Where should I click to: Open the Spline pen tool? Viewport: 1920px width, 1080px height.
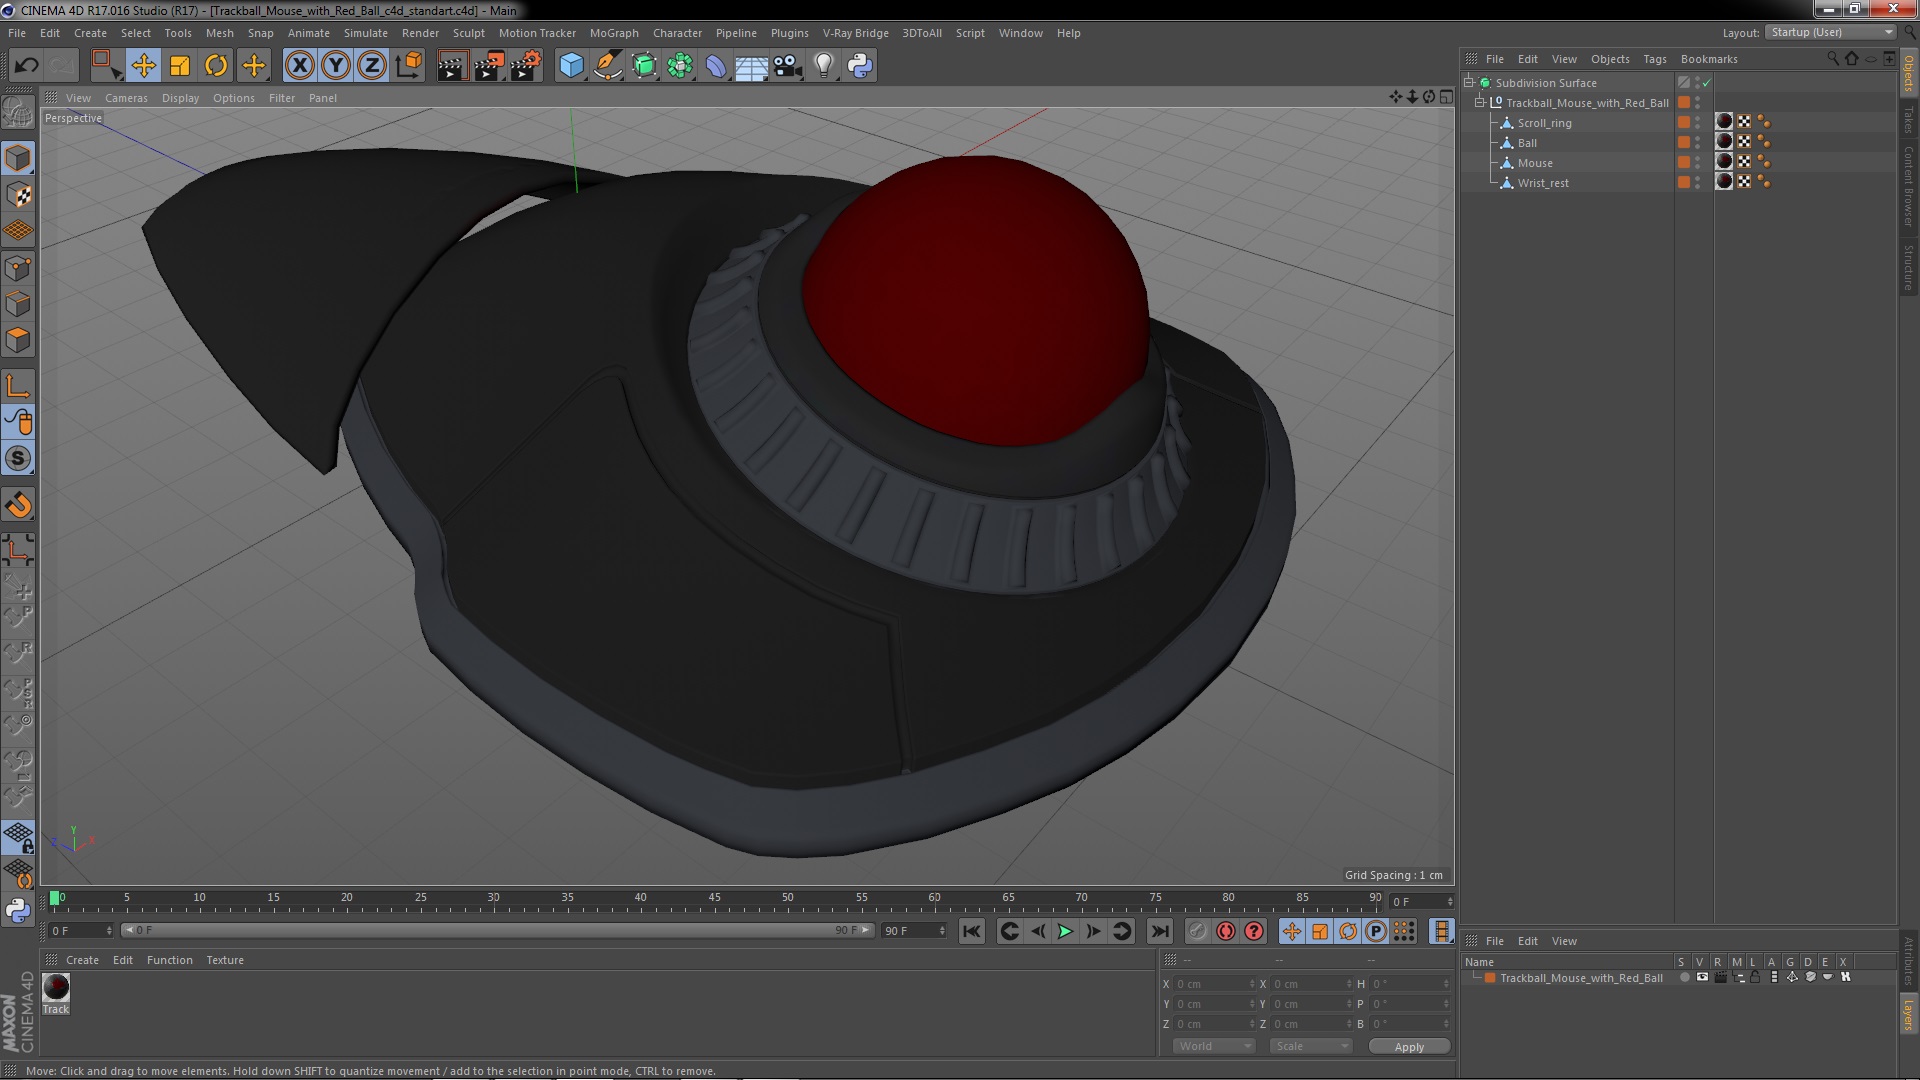(607, 66)
